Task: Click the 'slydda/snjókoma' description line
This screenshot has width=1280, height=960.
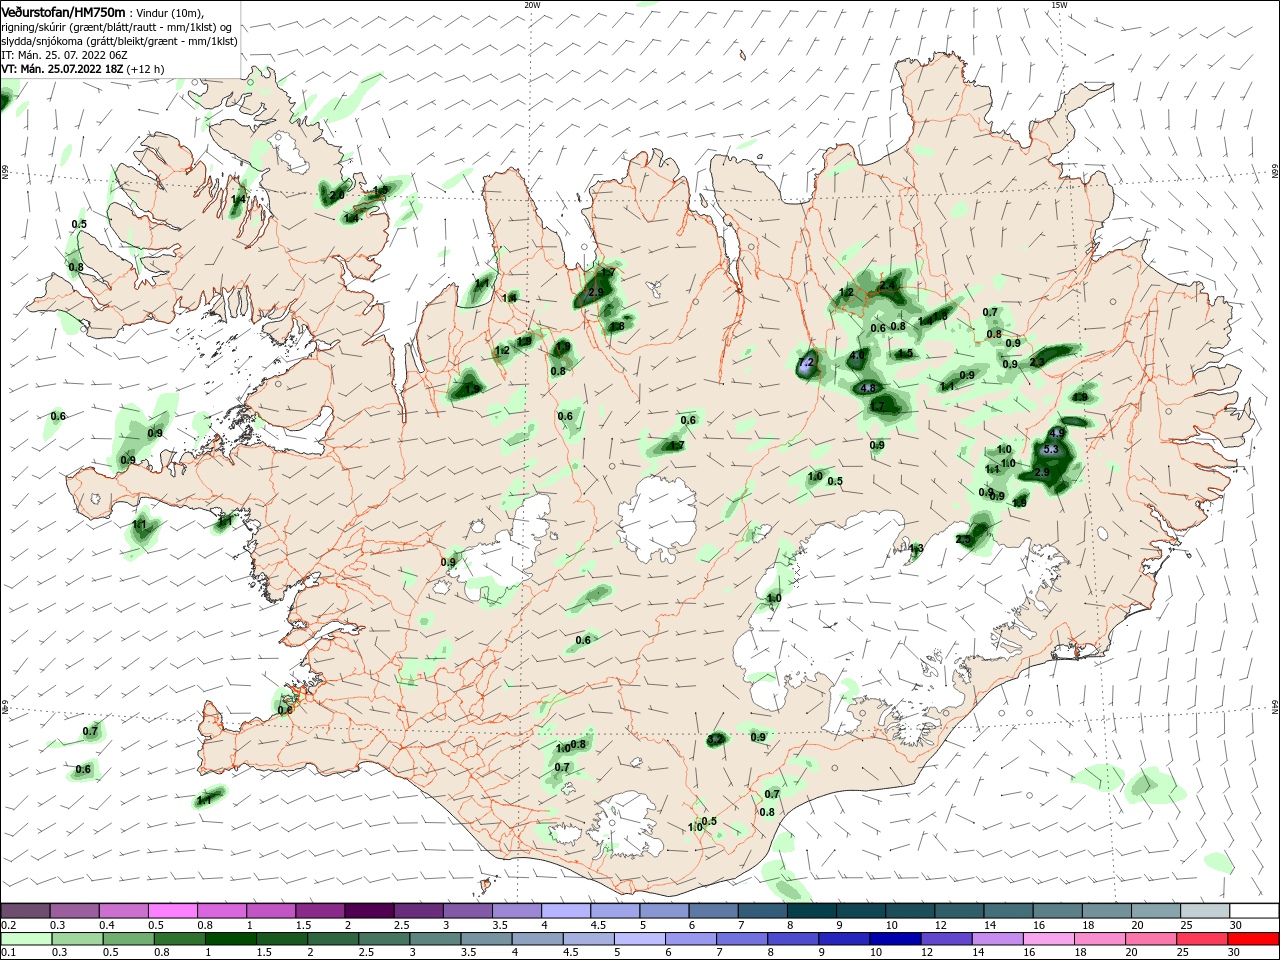Action: 119,41
